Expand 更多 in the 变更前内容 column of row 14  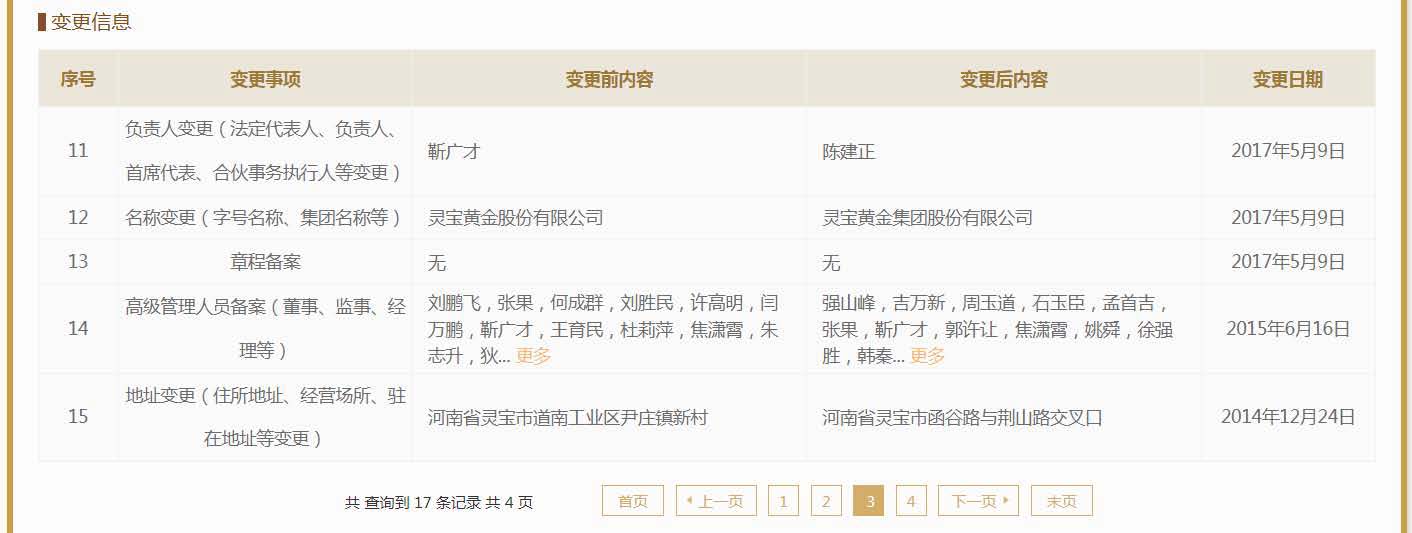pyautogui.click(x=533, y=356)
